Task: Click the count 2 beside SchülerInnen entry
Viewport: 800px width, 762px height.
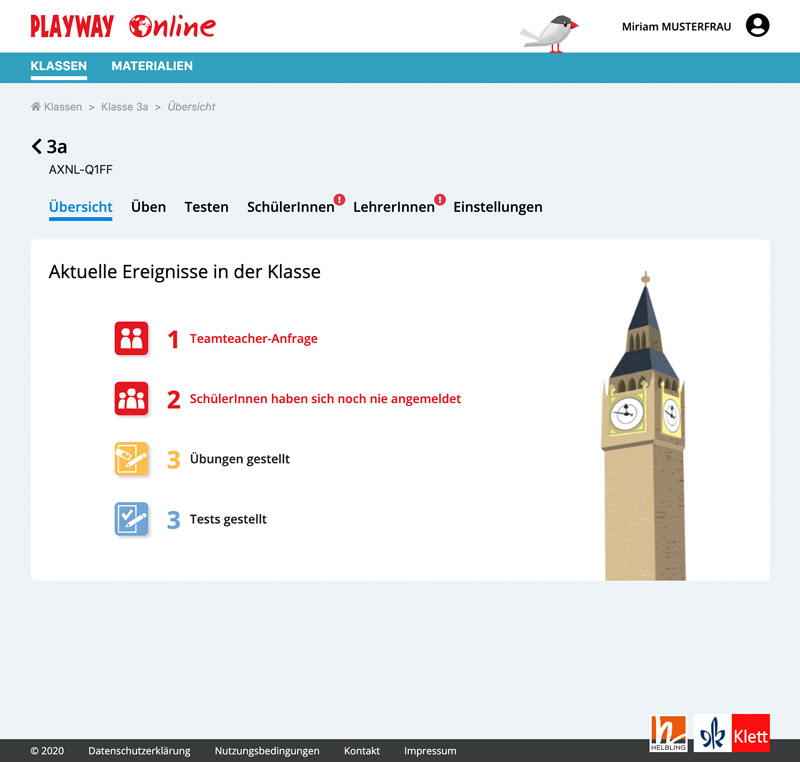Action: (173, 399)
